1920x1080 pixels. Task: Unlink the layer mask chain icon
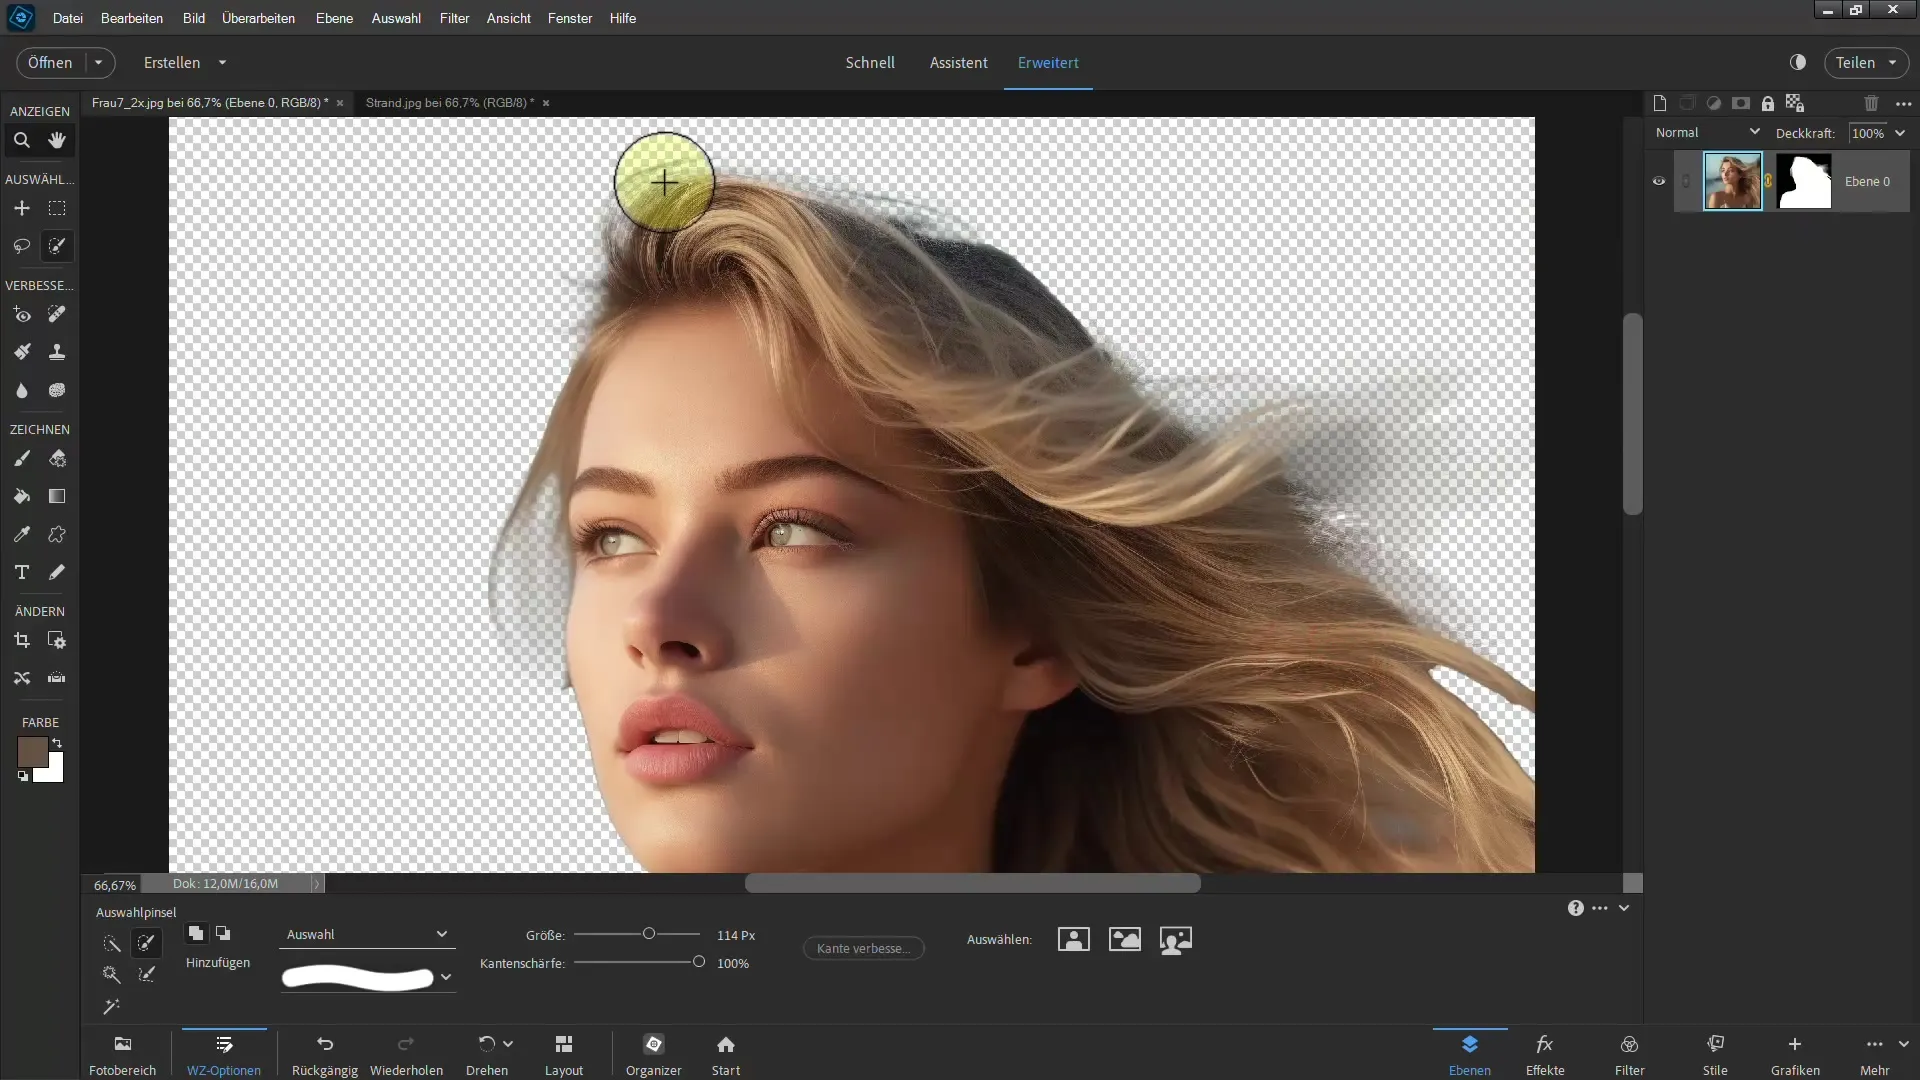(1768, 181)
